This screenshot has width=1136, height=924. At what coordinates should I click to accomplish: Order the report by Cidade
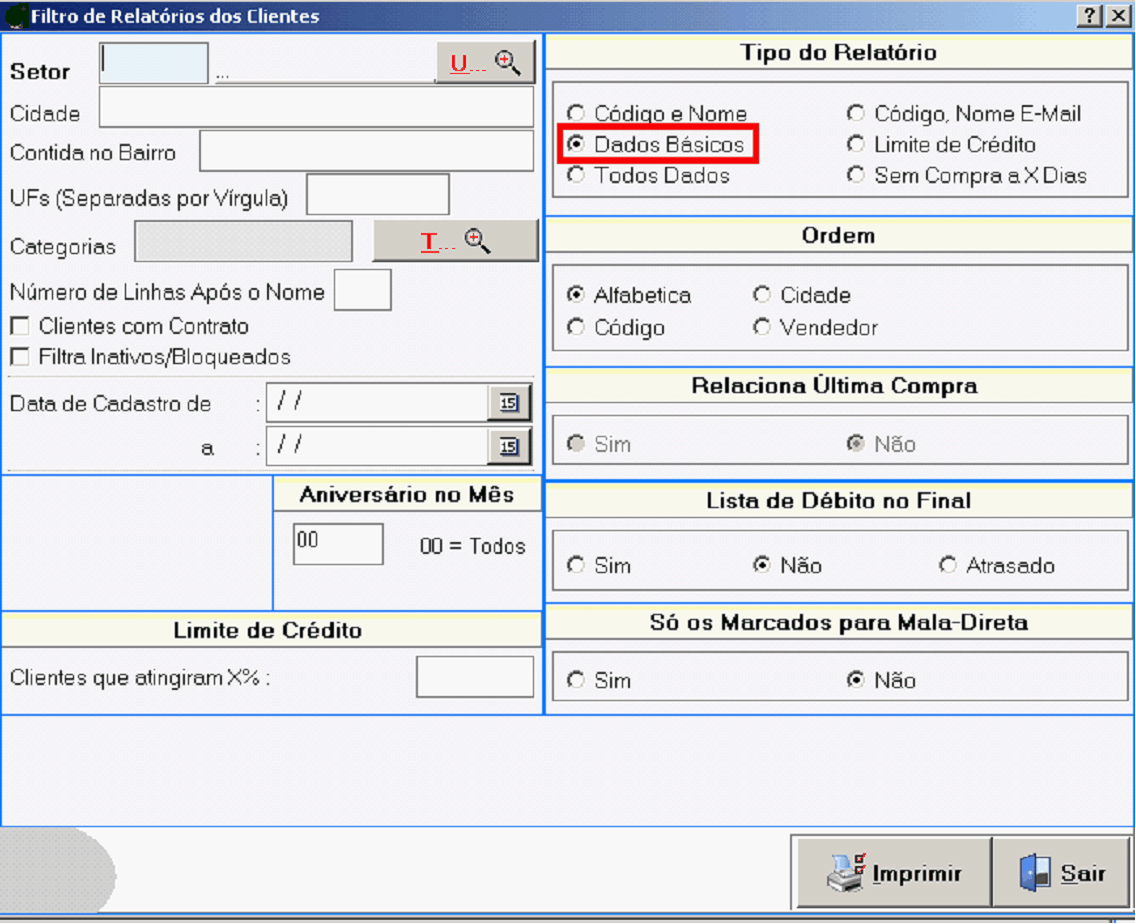(762, 295)
